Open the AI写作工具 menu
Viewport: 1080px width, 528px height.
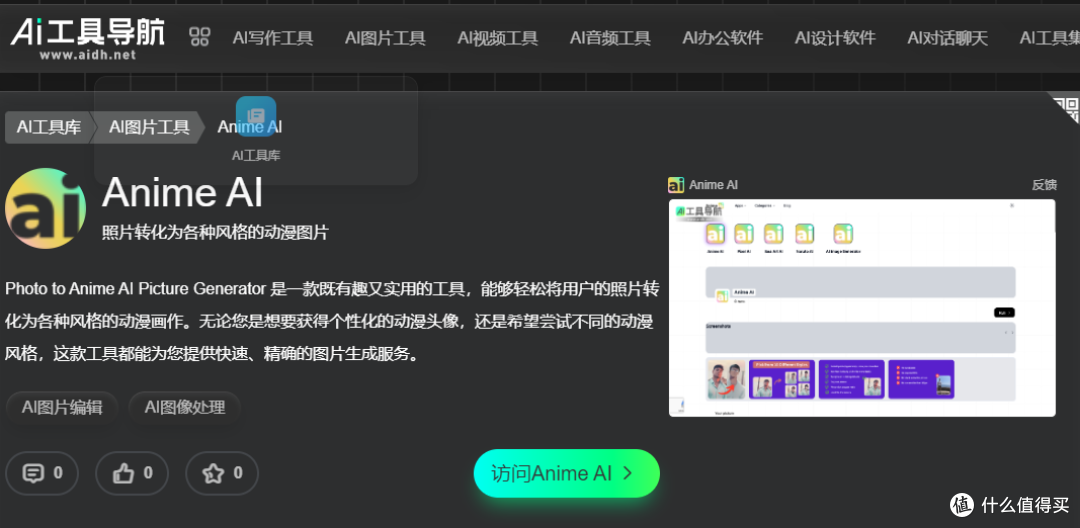(x=273, y=39)
